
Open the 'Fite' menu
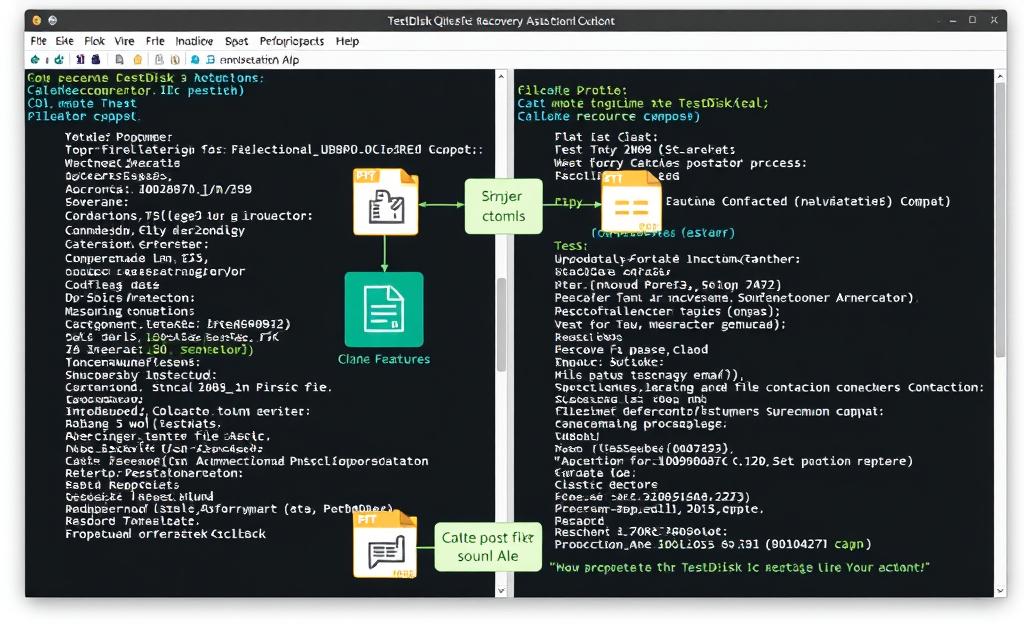pyautogui.click(x=39, y=41)
